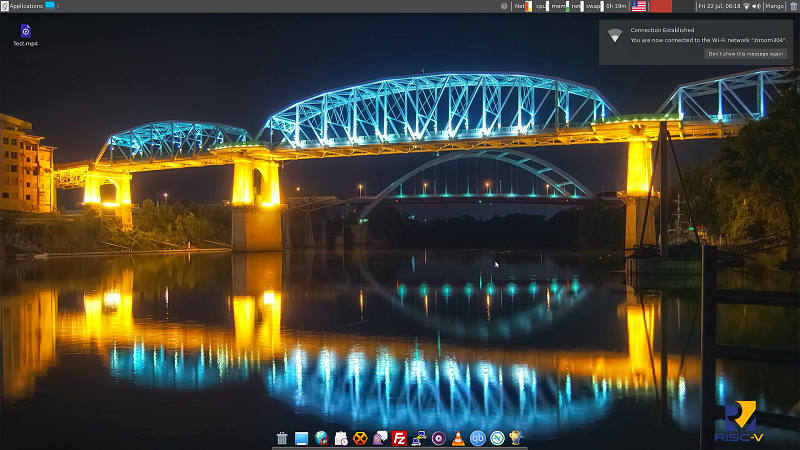Open the US flag keyboard layout switcher
800x450 pixels.
point(639,6)
